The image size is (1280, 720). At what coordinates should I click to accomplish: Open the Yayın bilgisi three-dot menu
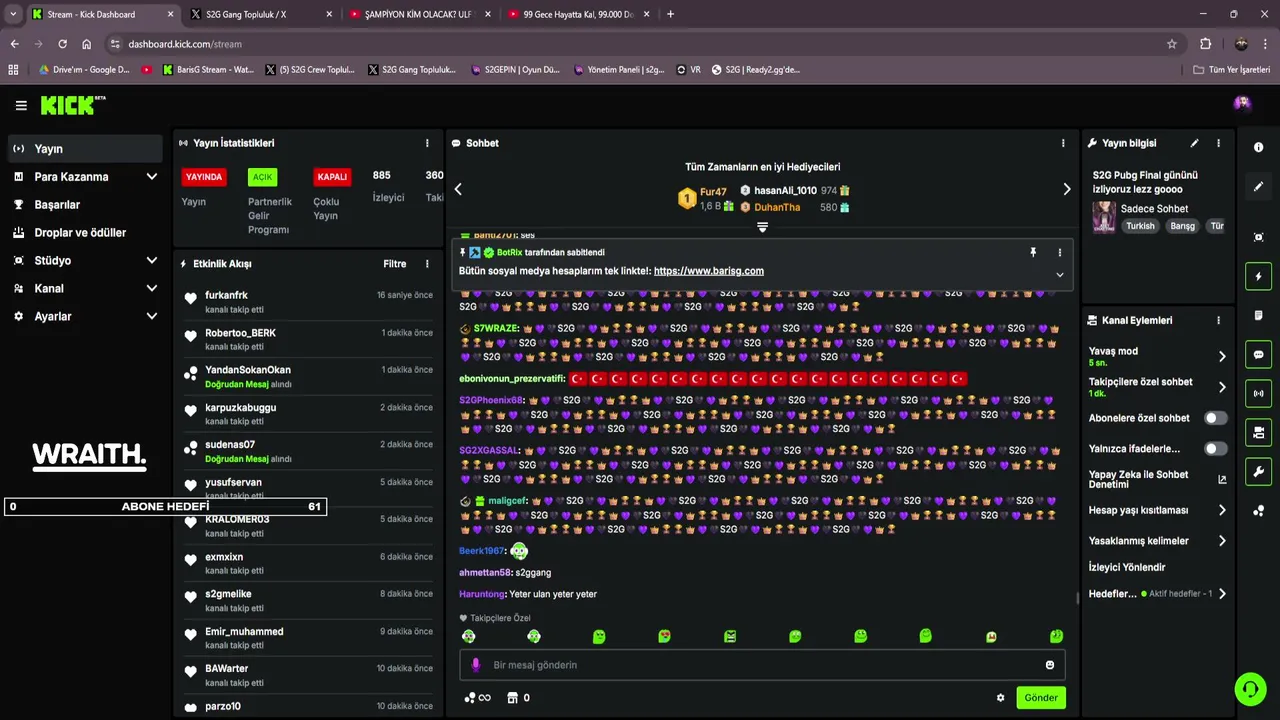(1218, 143)
